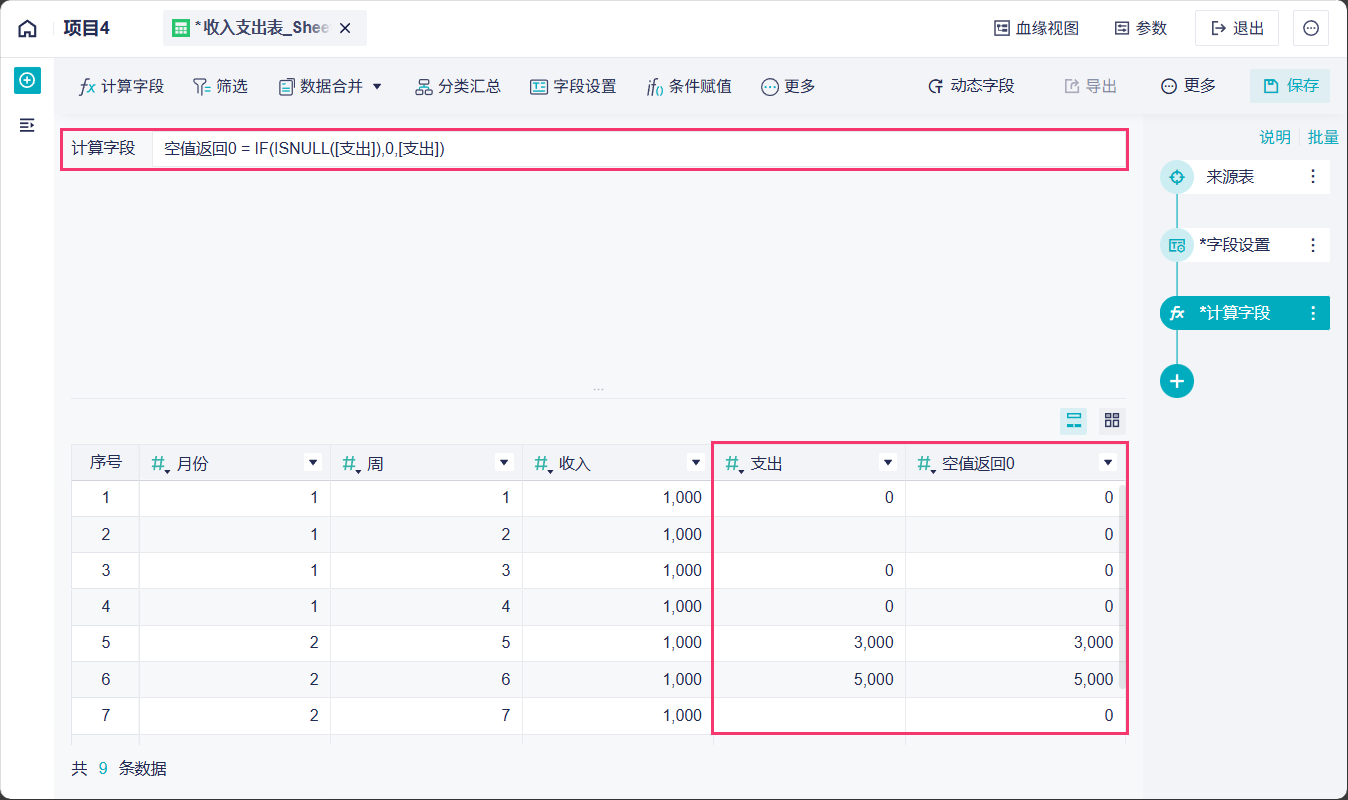The image size is (1348, 800).
Task: Go to home via the house icon
Action: click(x=27, y=29)
